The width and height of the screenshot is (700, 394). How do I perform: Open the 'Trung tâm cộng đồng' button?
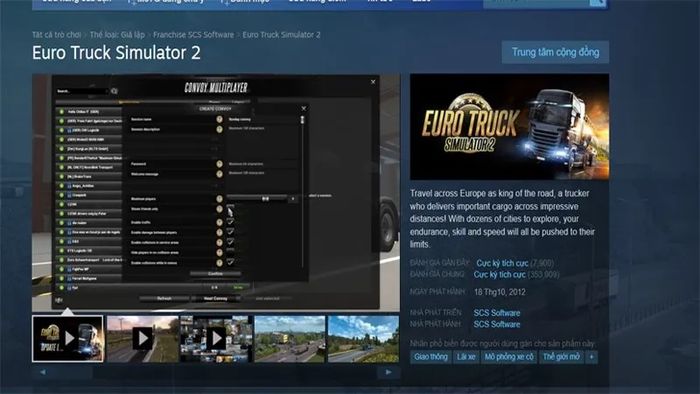555,52
